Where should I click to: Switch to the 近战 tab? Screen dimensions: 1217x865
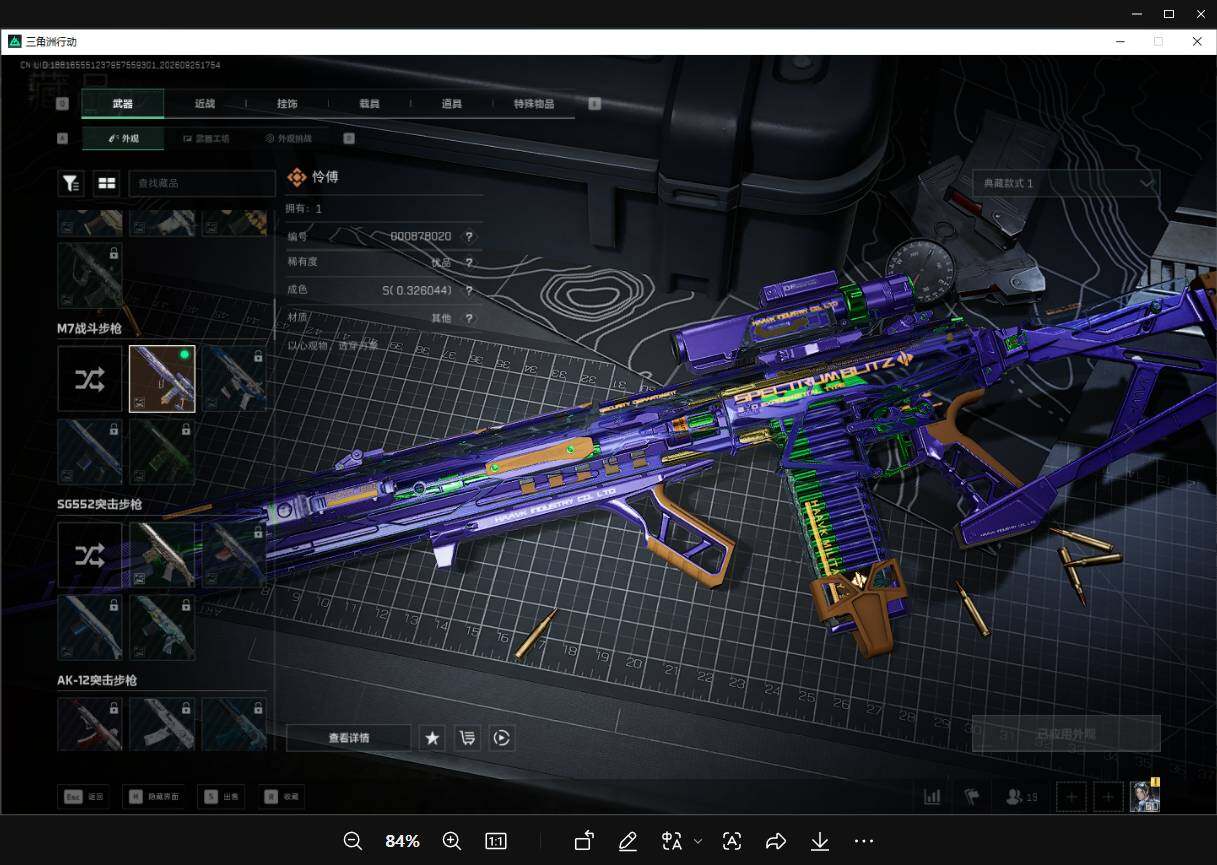coord(205,104)
